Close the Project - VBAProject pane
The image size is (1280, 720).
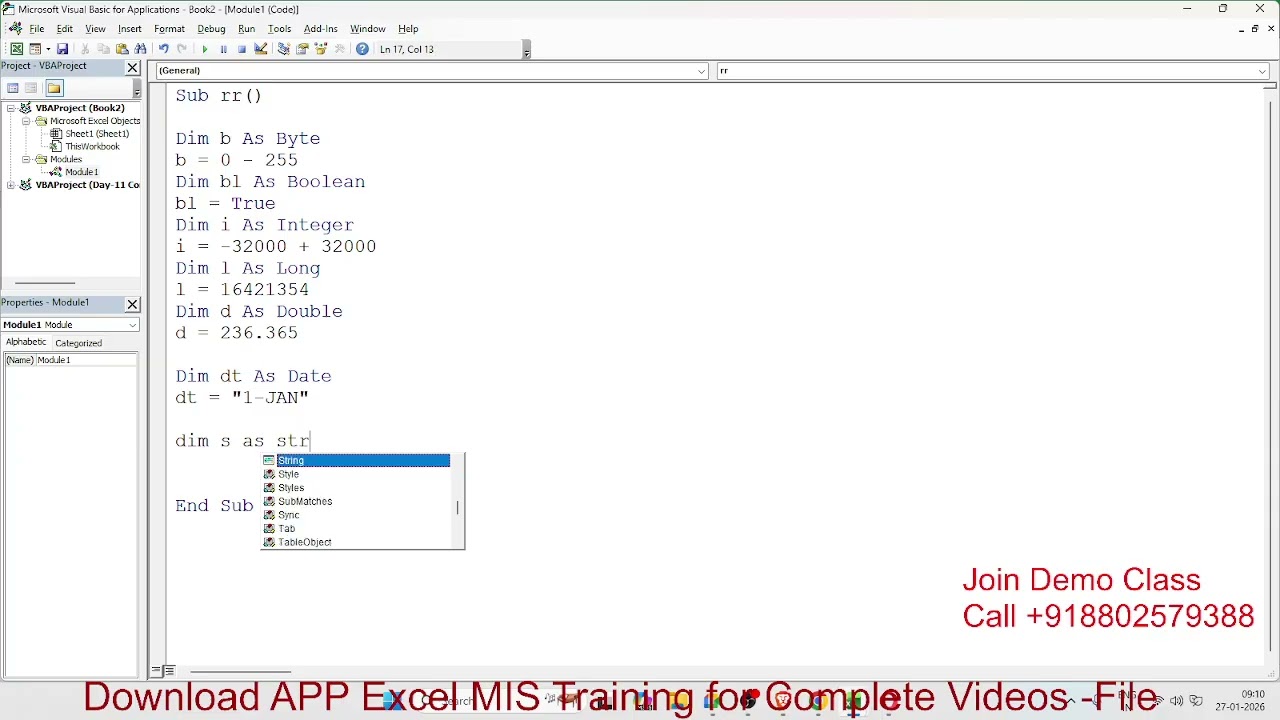132,67
